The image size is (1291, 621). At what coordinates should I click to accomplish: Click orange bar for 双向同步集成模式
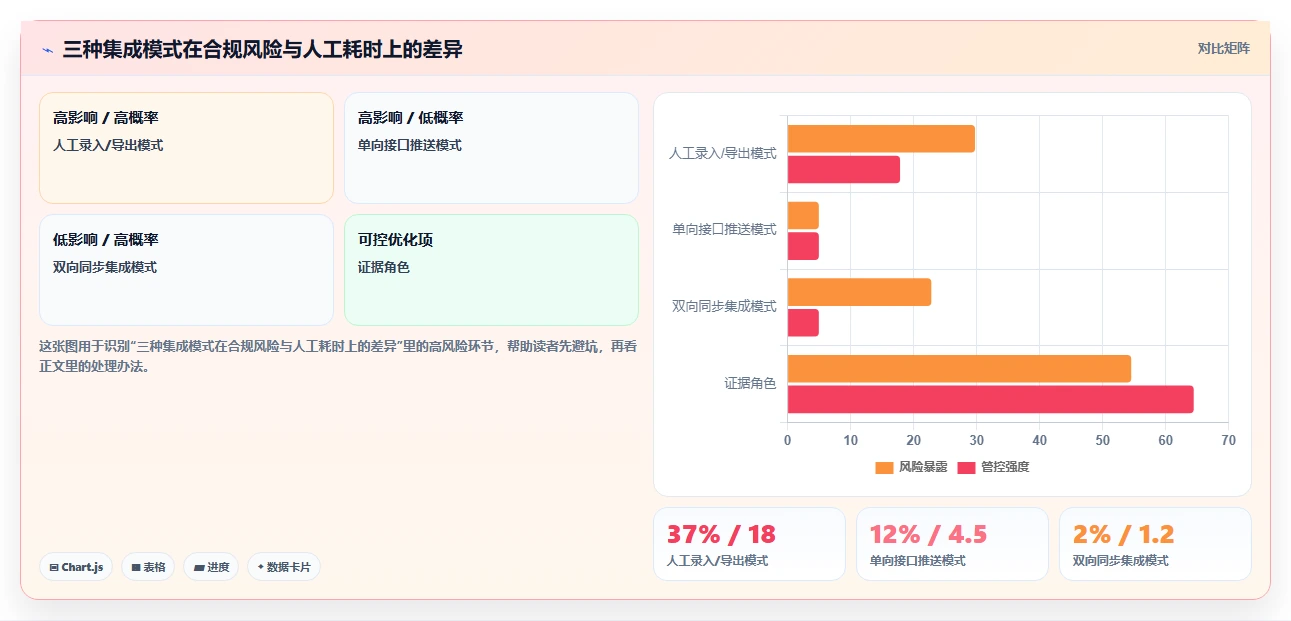(859, 292)
